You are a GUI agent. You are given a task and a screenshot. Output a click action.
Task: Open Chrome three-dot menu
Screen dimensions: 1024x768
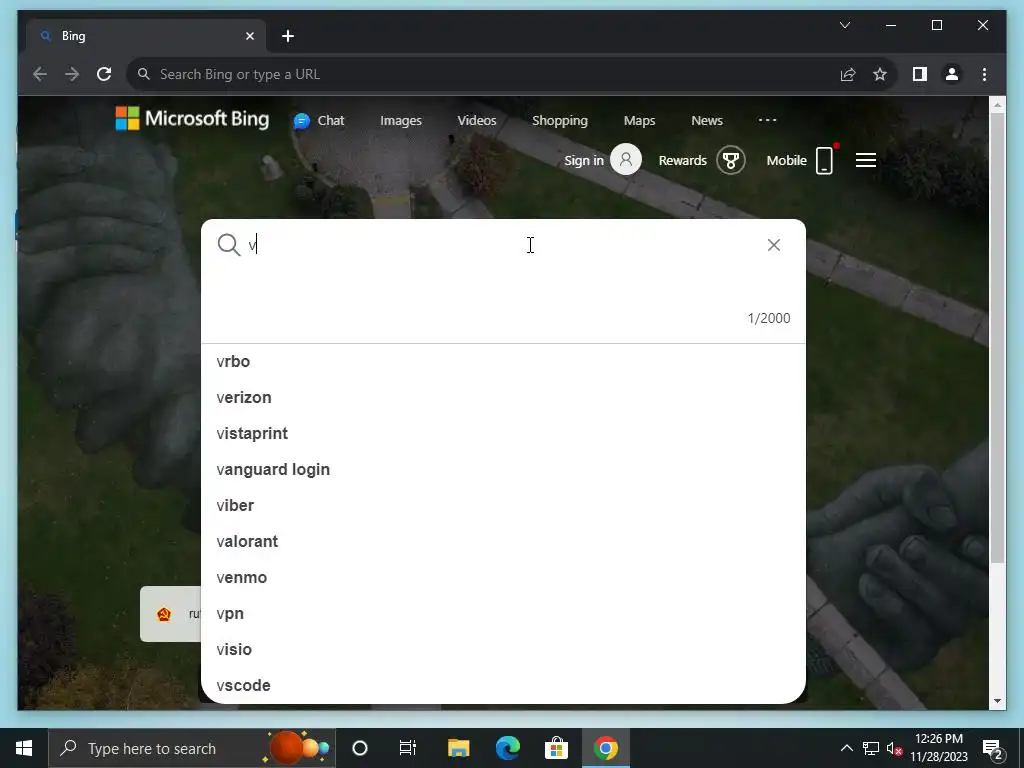coord(984,74)
